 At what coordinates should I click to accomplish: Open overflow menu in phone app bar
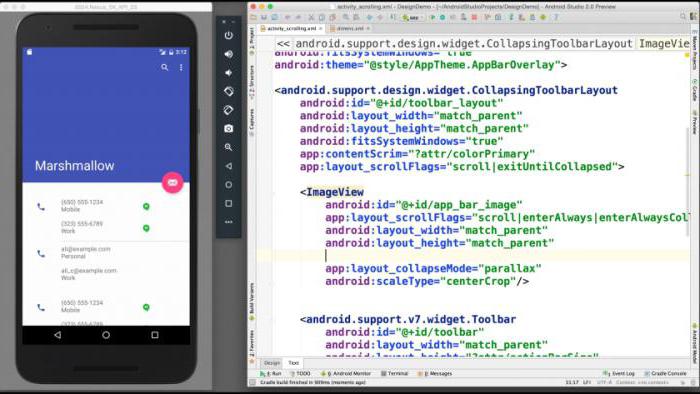tap(181, 67)
